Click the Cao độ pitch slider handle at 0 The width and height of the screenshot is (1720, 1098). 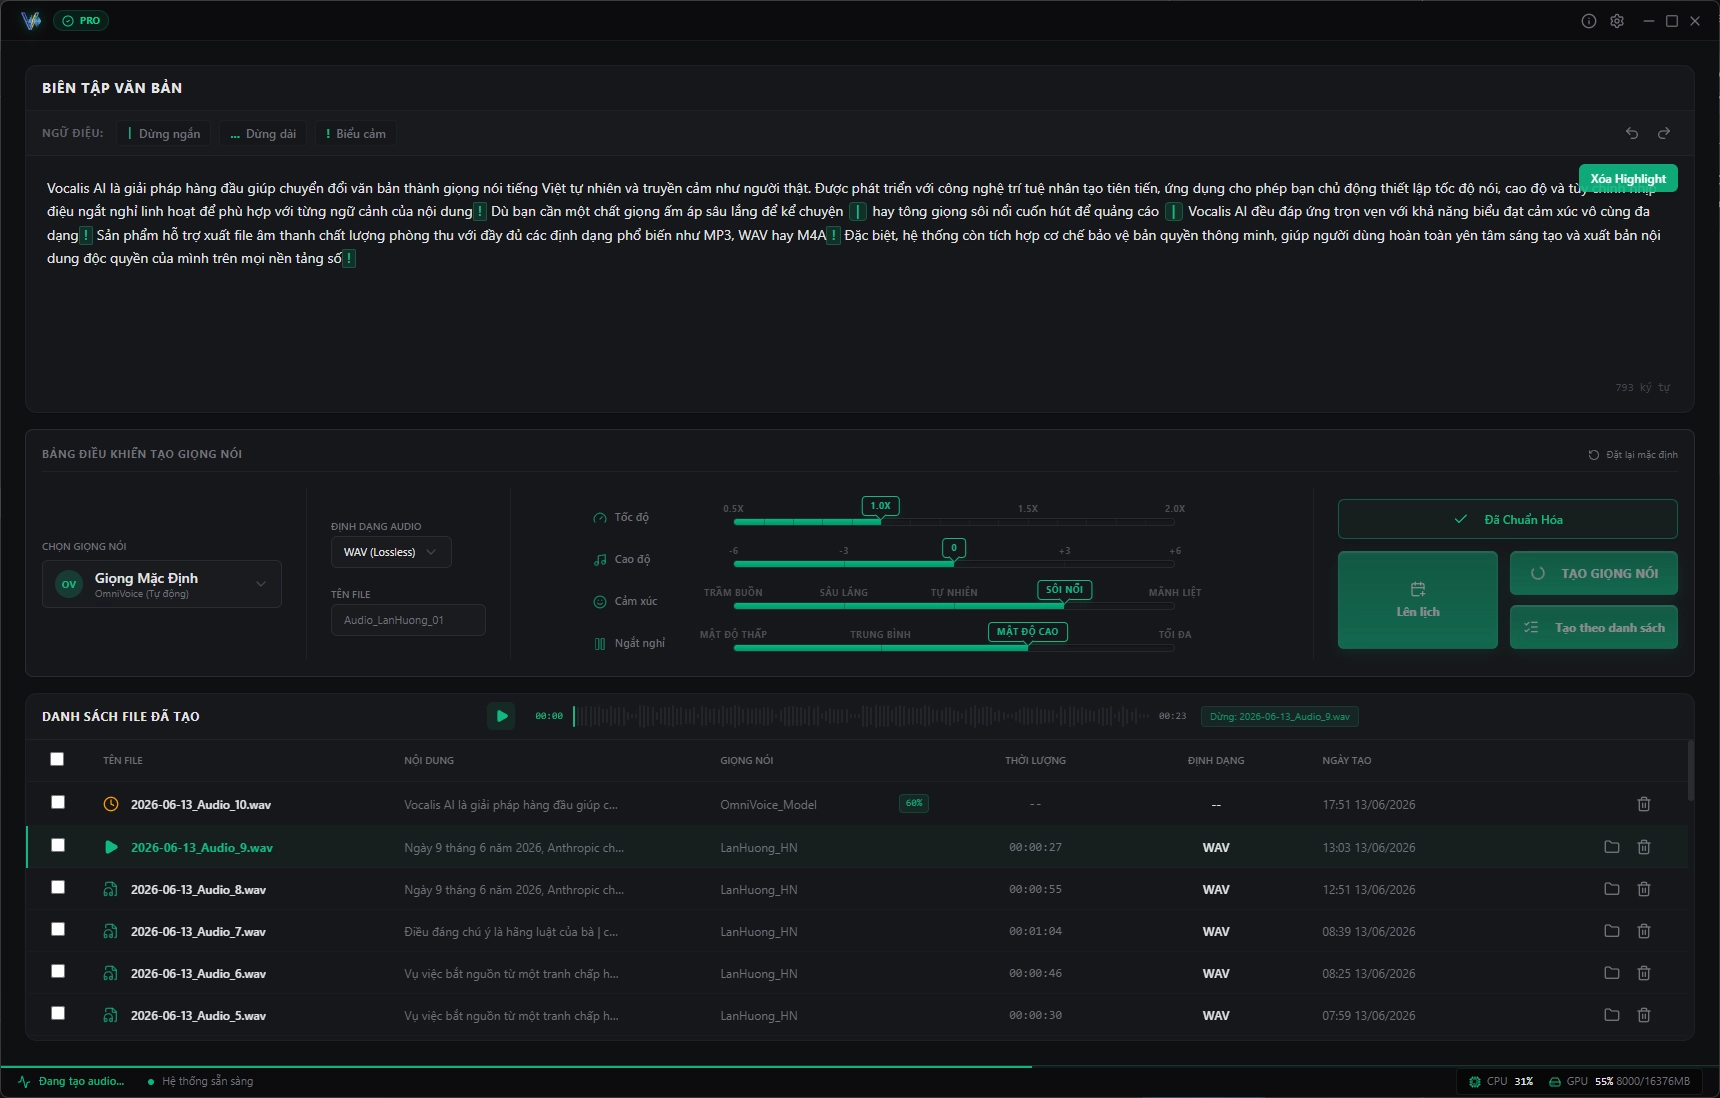(x=954, y=548)
